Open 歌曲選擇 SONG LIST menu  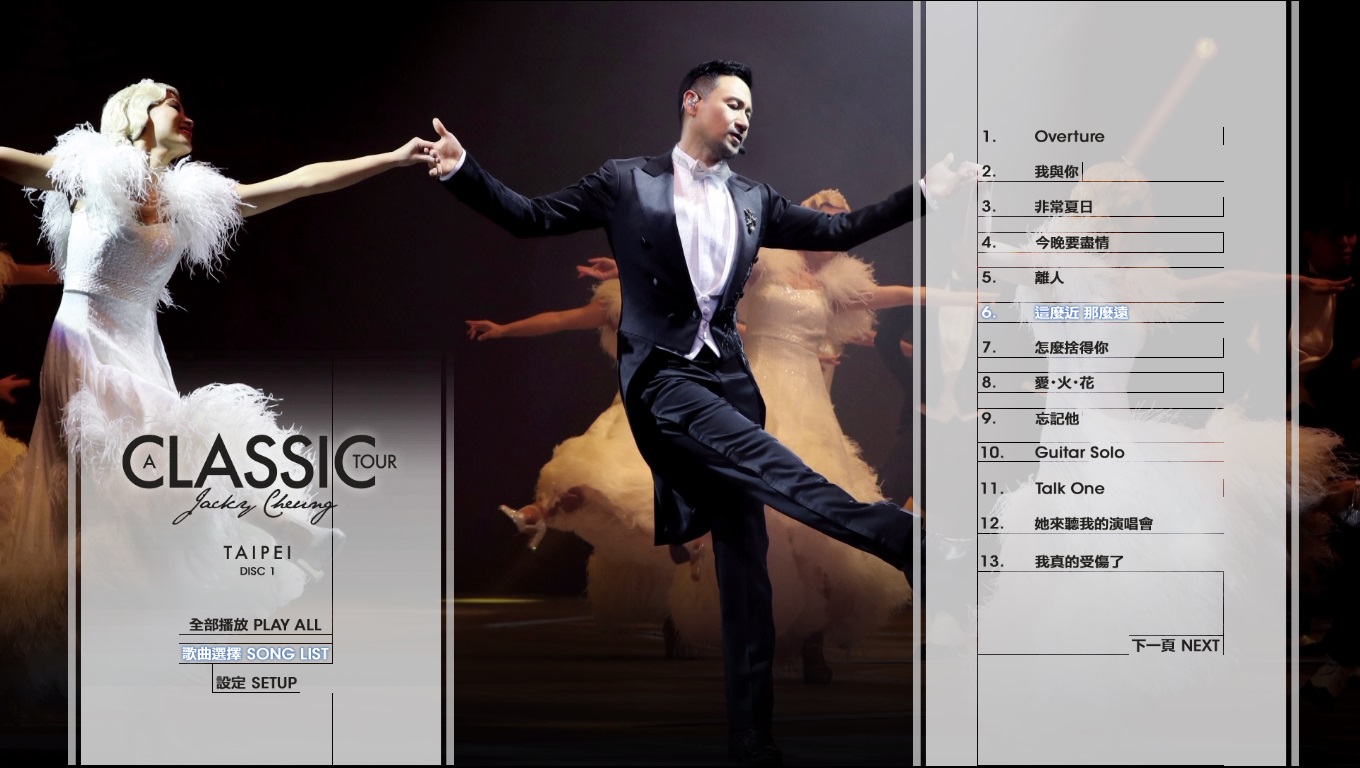(255, 654)
